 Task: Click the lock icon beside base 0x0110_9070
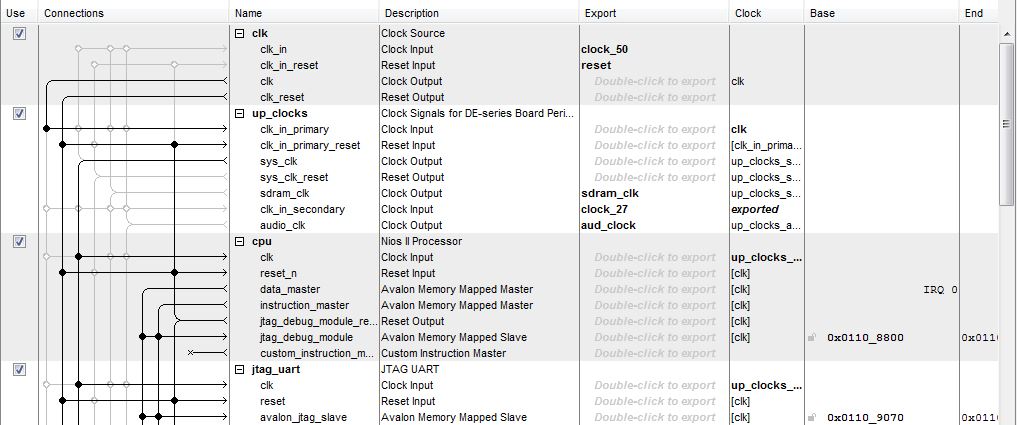coord(813,418)
